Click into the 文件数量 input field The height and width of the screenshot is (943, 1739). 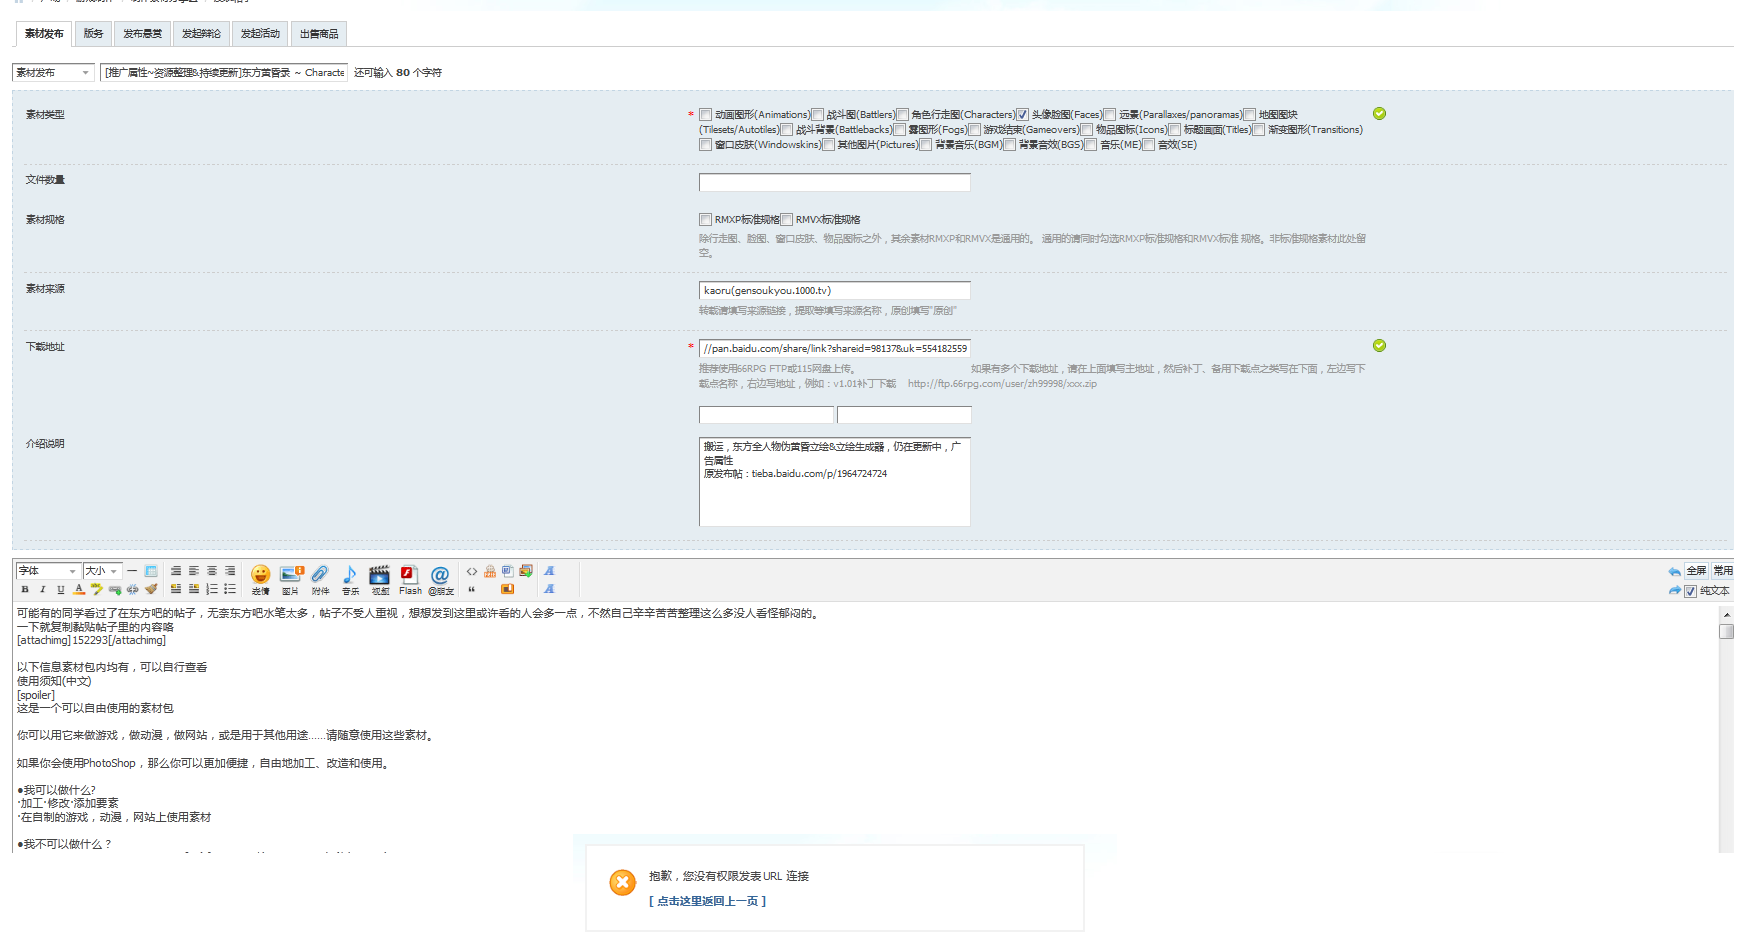(x=835, y=182)
